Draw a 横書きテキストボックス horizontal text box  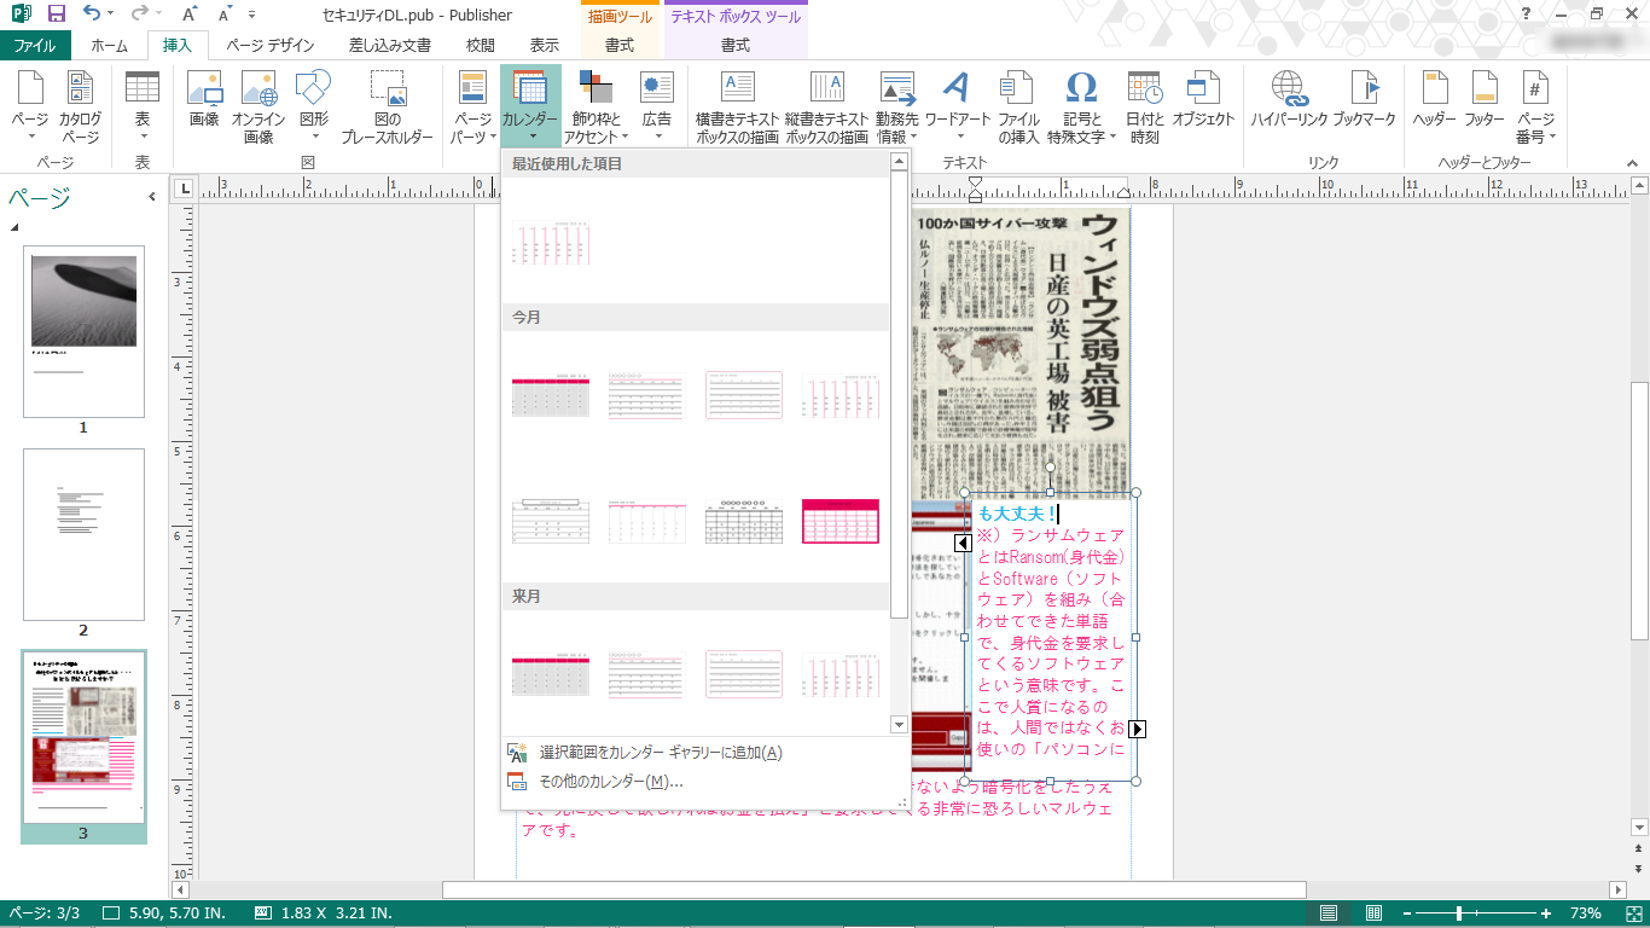click(x=737, y=107)
